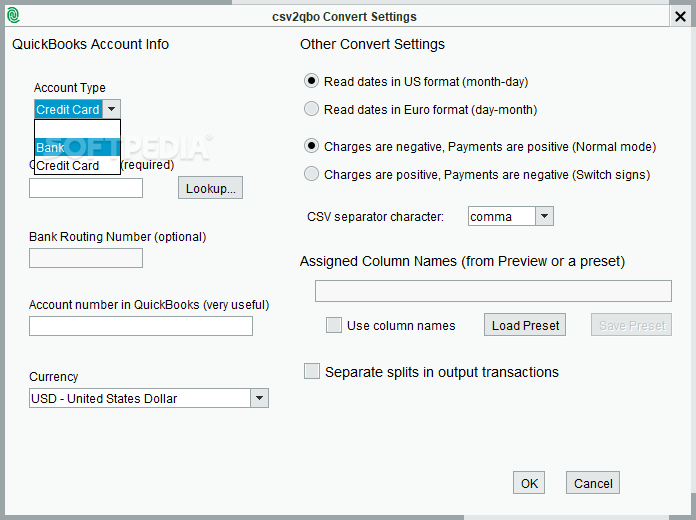The height and width of the screenshot is (520, 696).
Task: Tick Separate splits in output transactions
Action: pos(312,371)
